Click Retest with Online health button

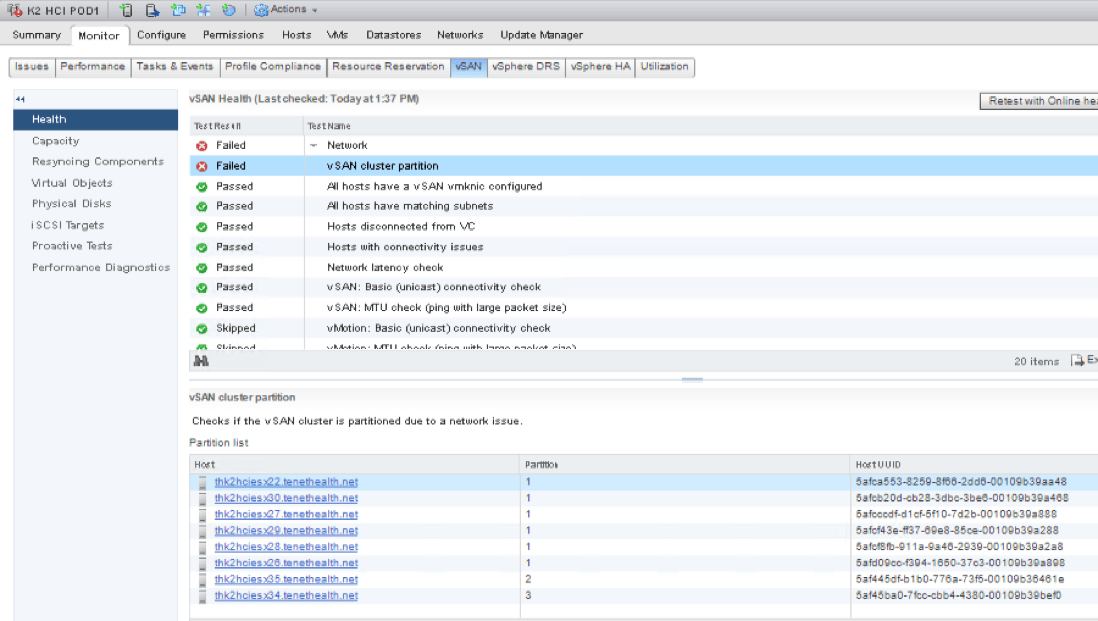tap(1039, 102)
